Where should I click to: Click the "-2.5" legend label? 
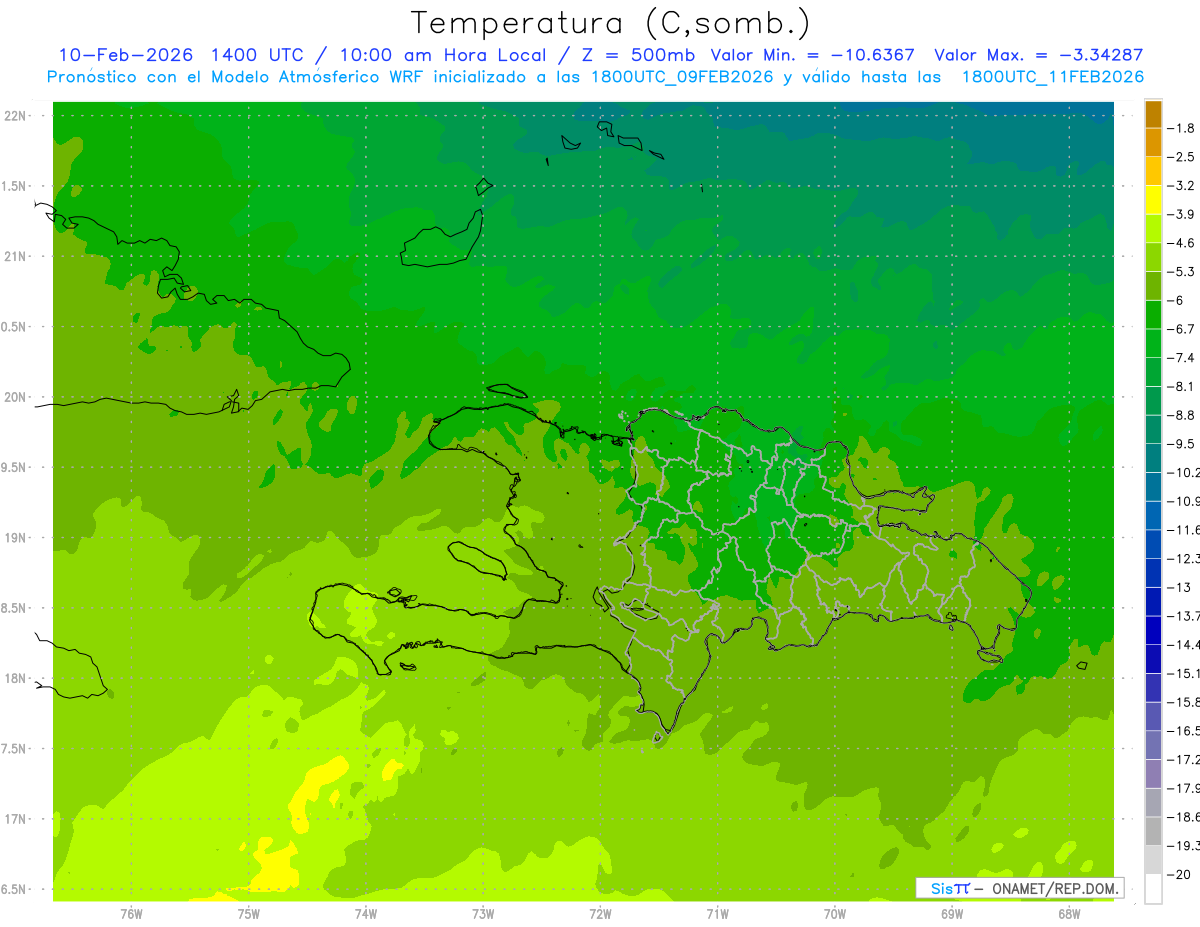pyautogui.click(x=1180, y=157)
